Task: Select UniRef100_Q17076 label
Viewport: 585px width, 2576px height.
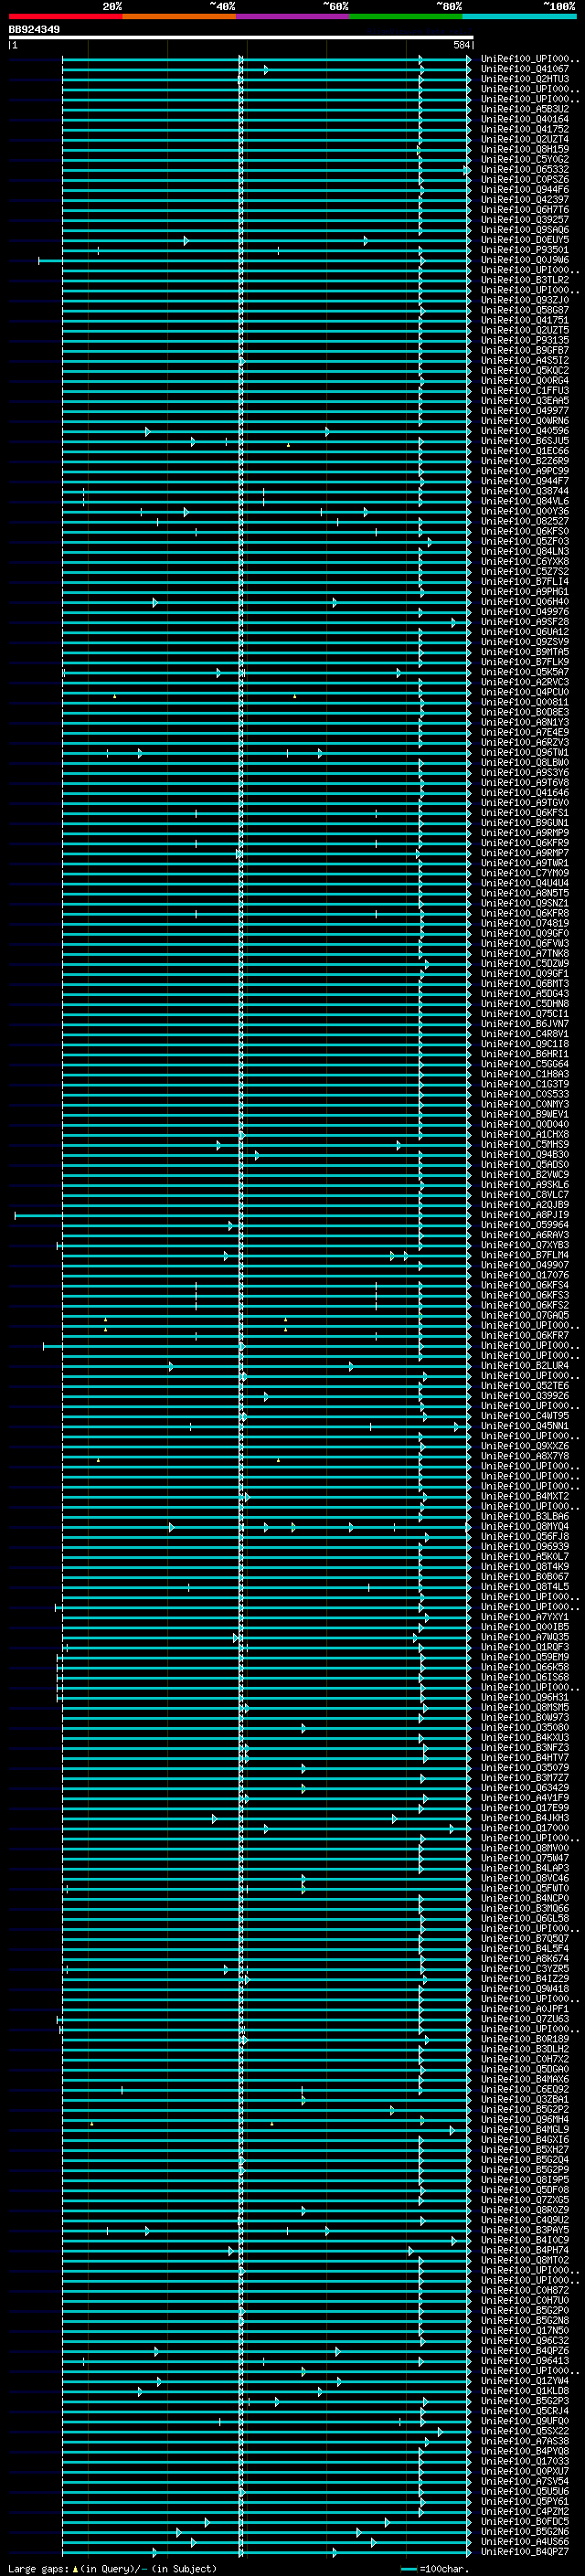Action: (x=524, y=1275)
